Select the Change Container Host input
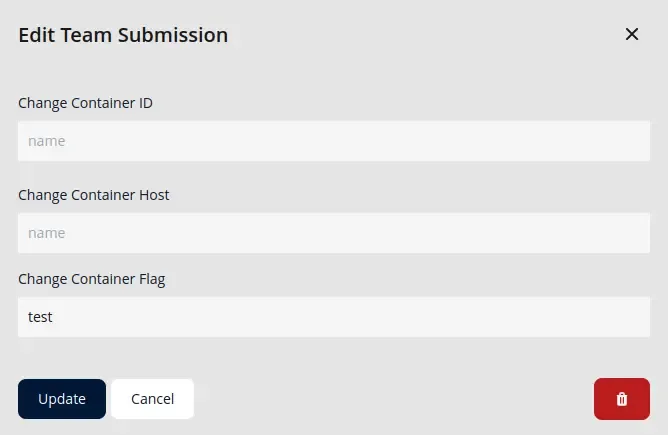 334,233
